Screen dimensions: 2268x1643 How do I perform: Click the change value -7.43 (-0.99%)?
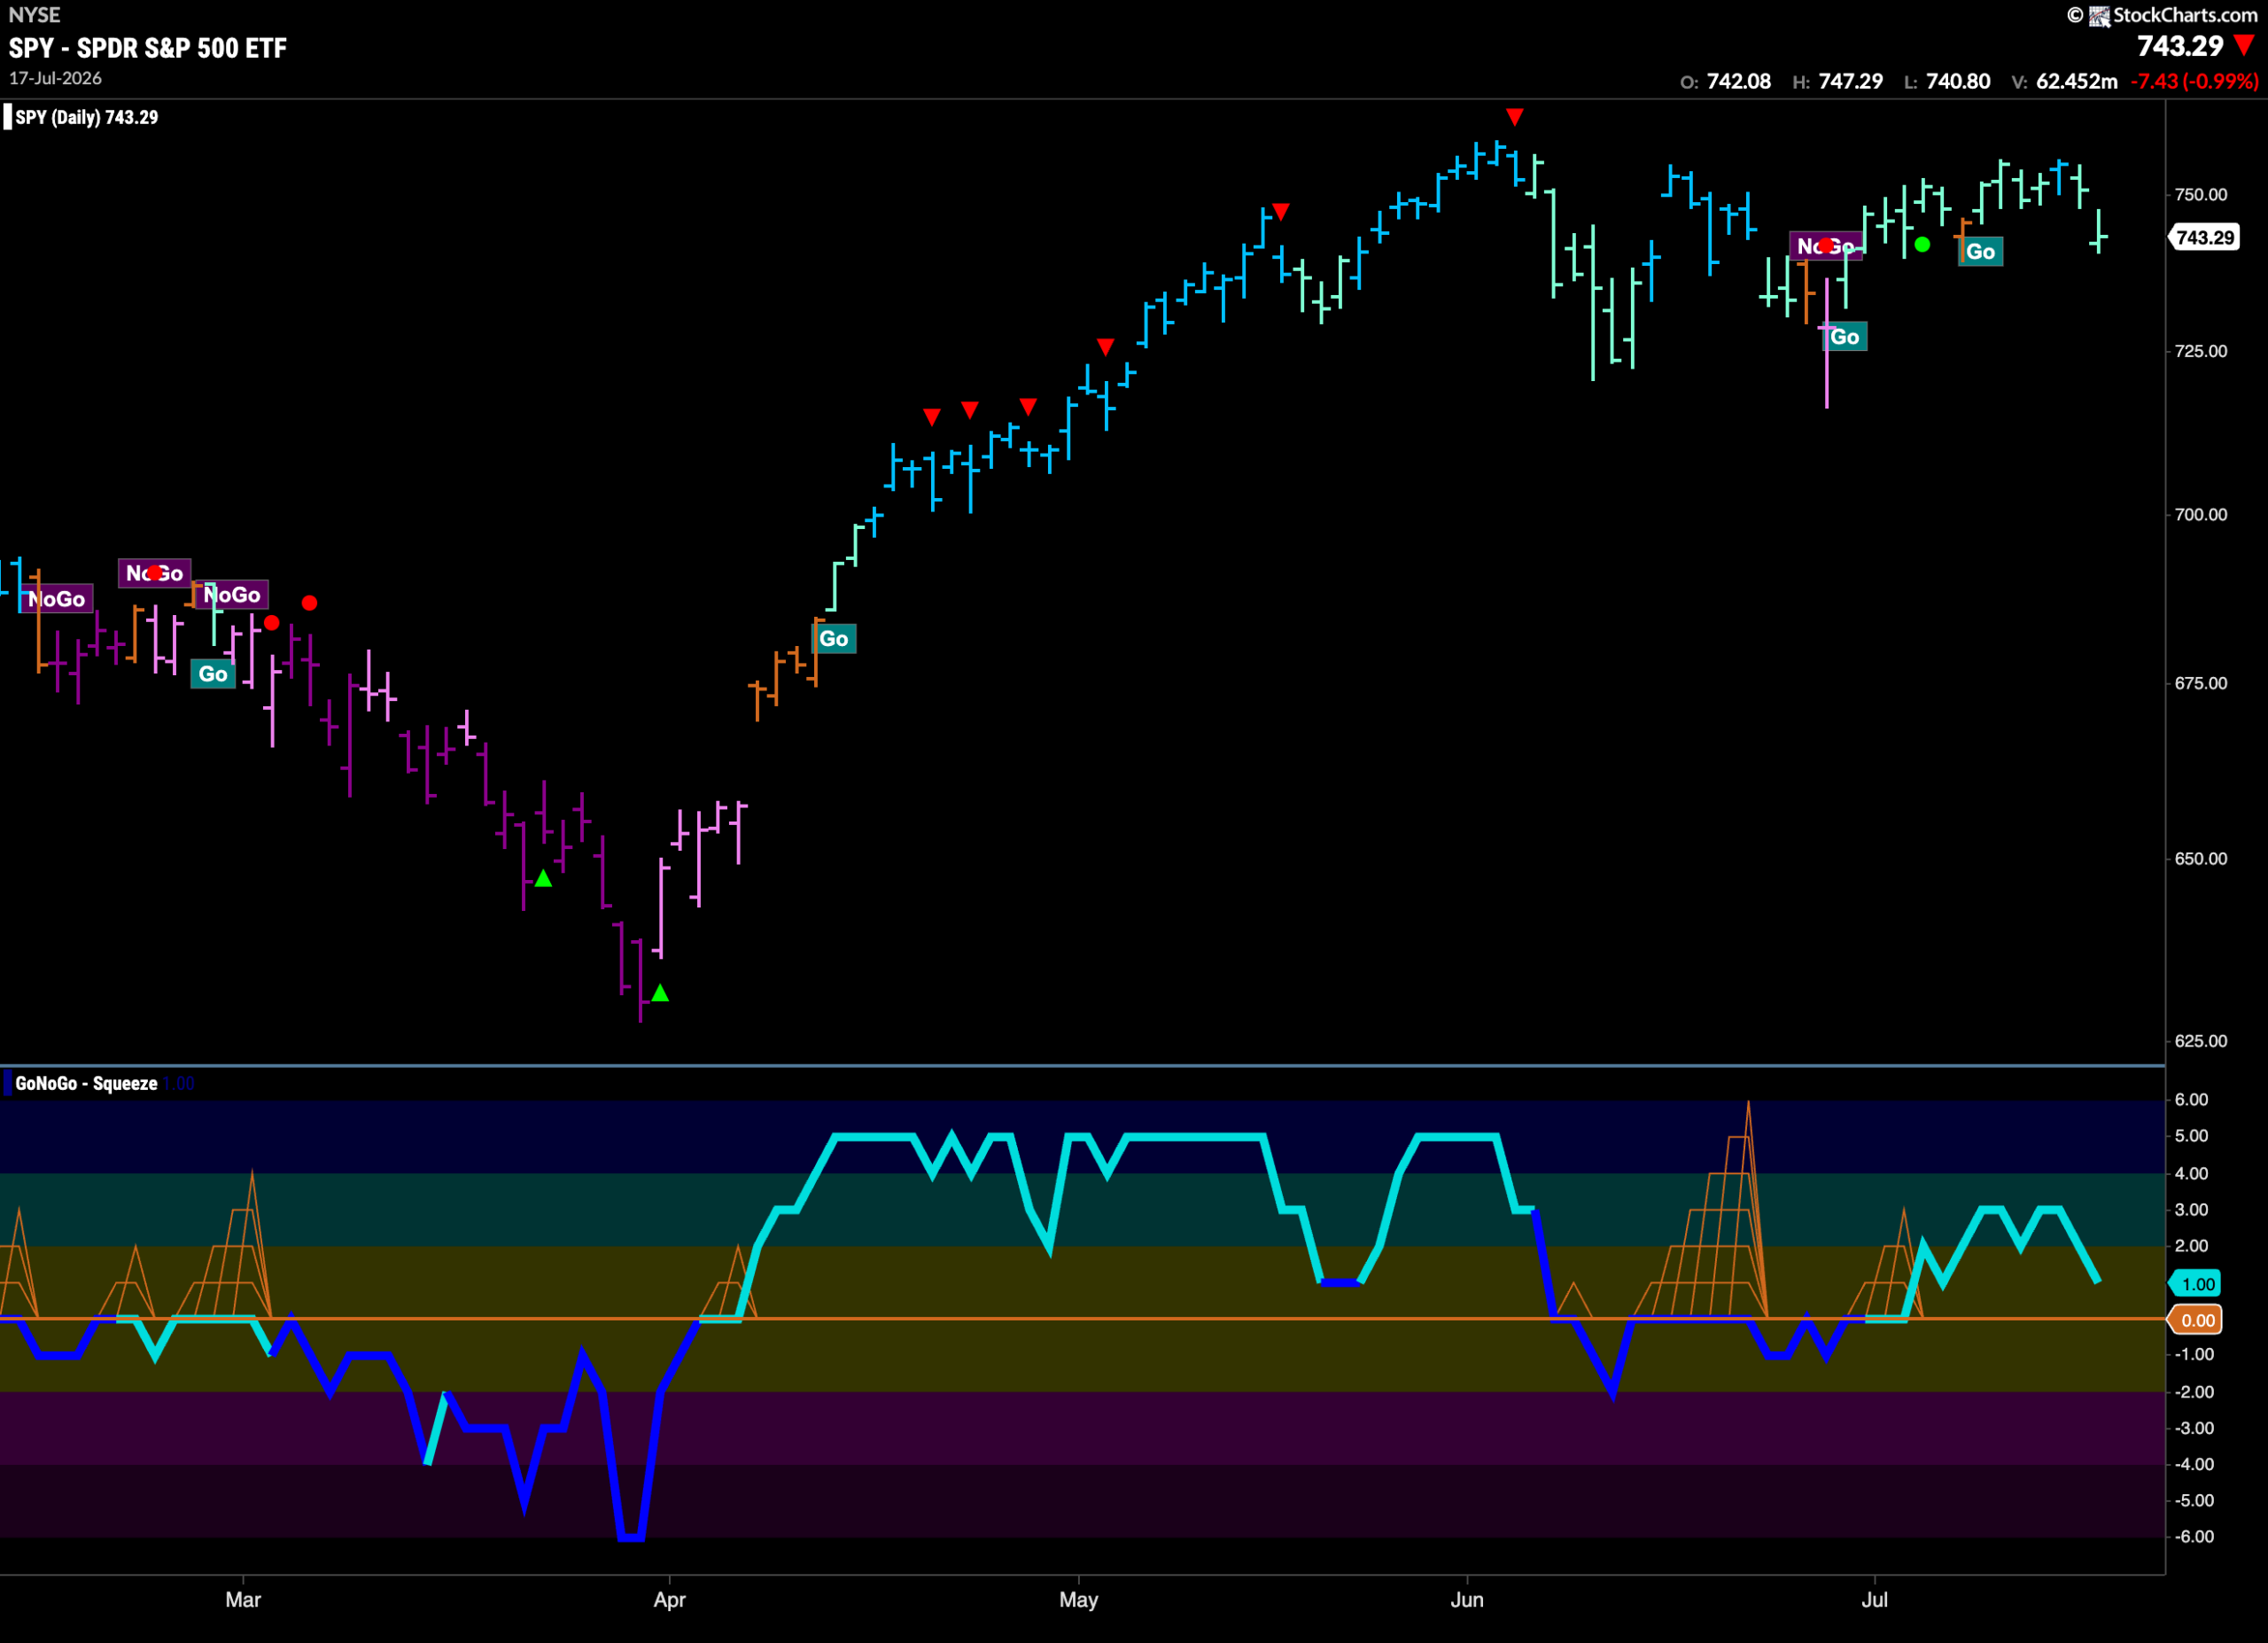(x=2194, y=82)
